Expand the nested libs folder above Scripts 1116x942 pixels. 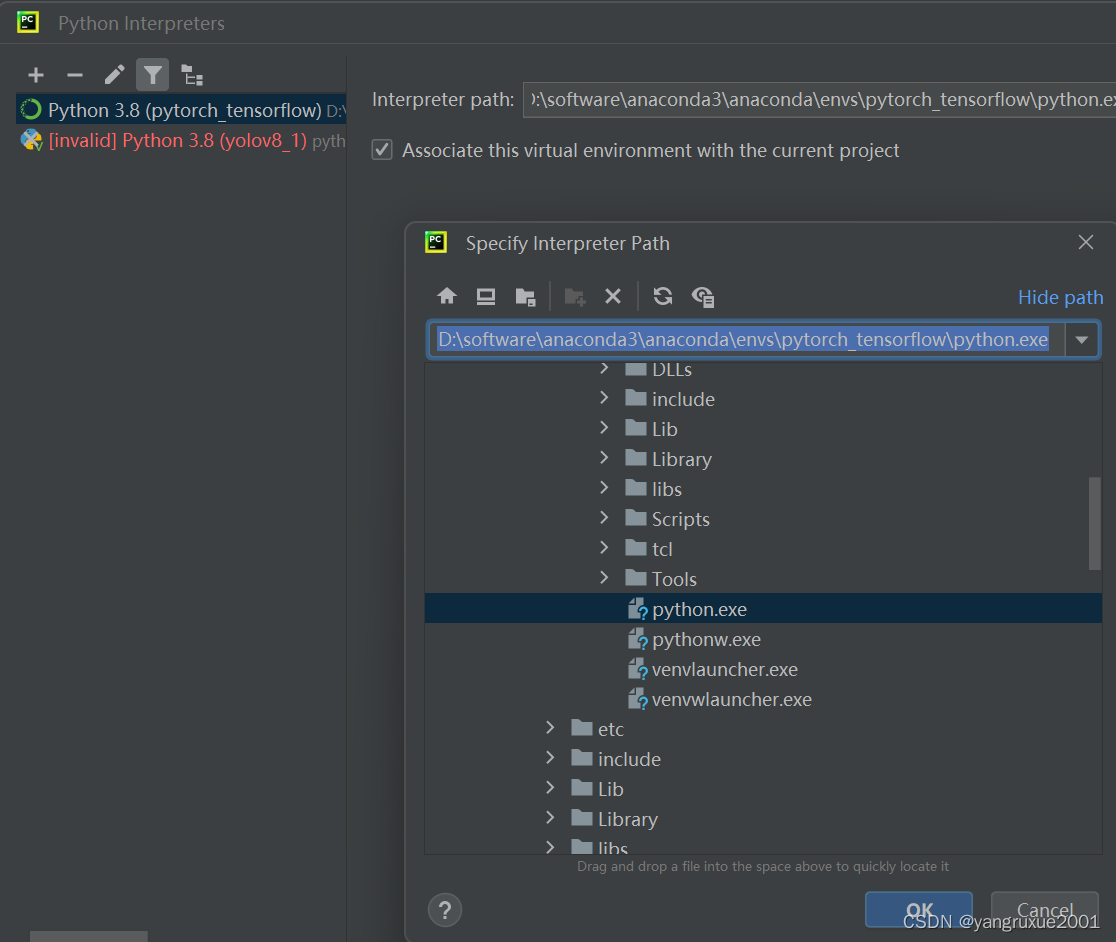[x=604, y=487]
